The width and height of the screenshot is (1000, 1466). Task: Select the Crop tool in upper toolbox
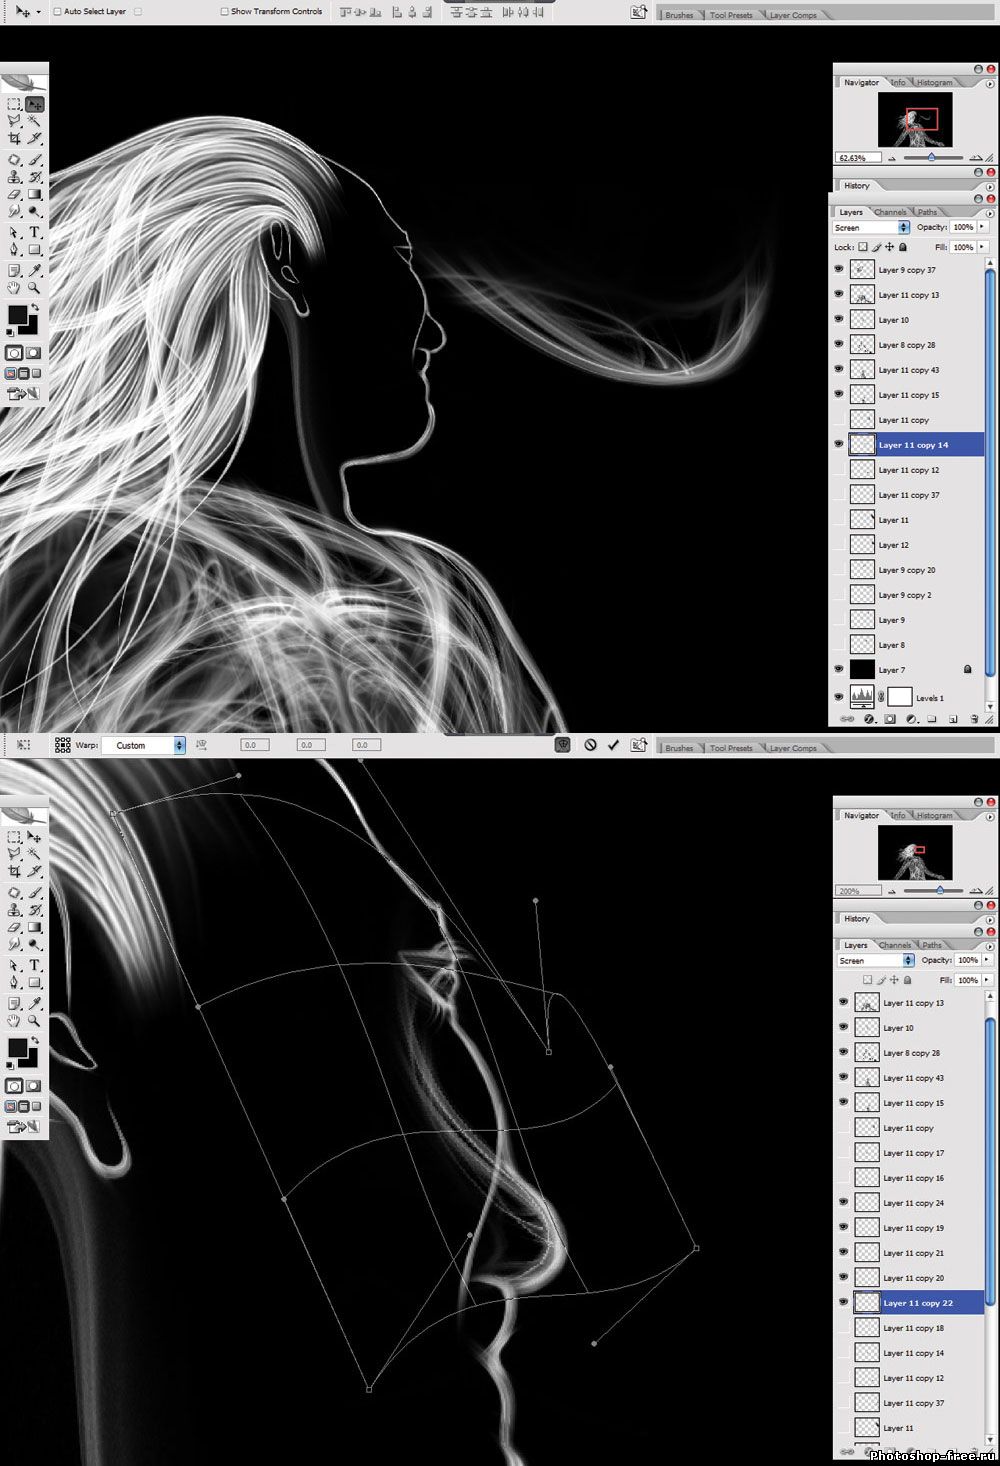(14, 139)
